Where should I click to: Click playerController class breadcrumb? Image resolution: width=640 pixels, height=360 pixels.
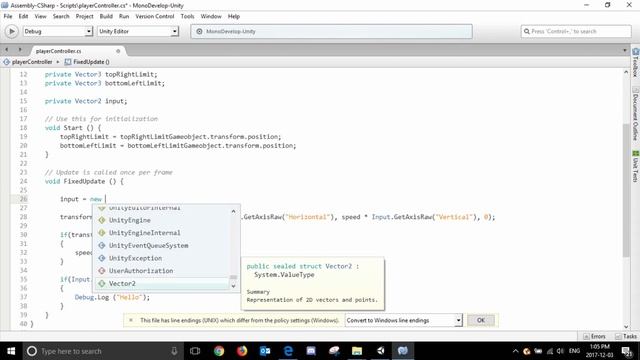pyautogui.click(x=29, y=62)
